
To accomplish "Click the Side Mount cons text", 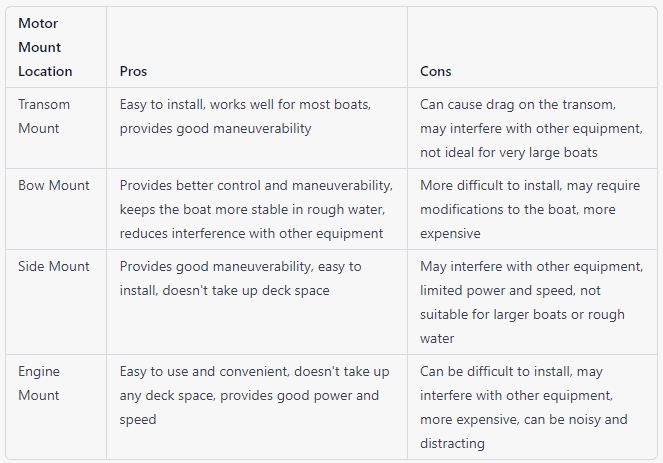I will [x=531, y=302].
